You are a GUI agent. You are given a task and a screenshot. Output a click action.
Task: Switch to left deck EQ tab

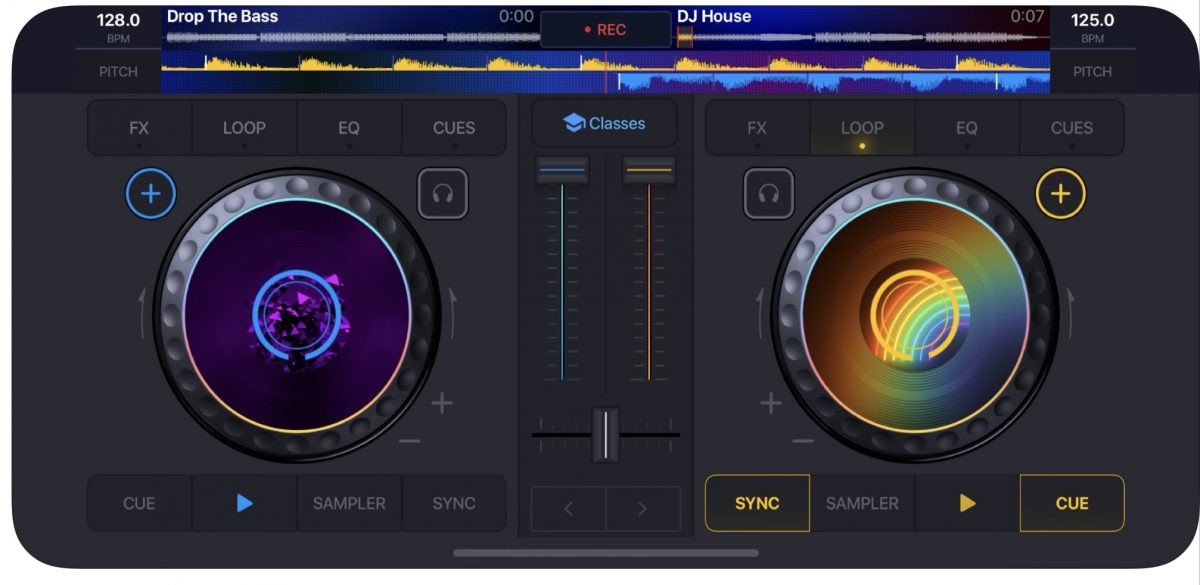(x=348, y=128)
